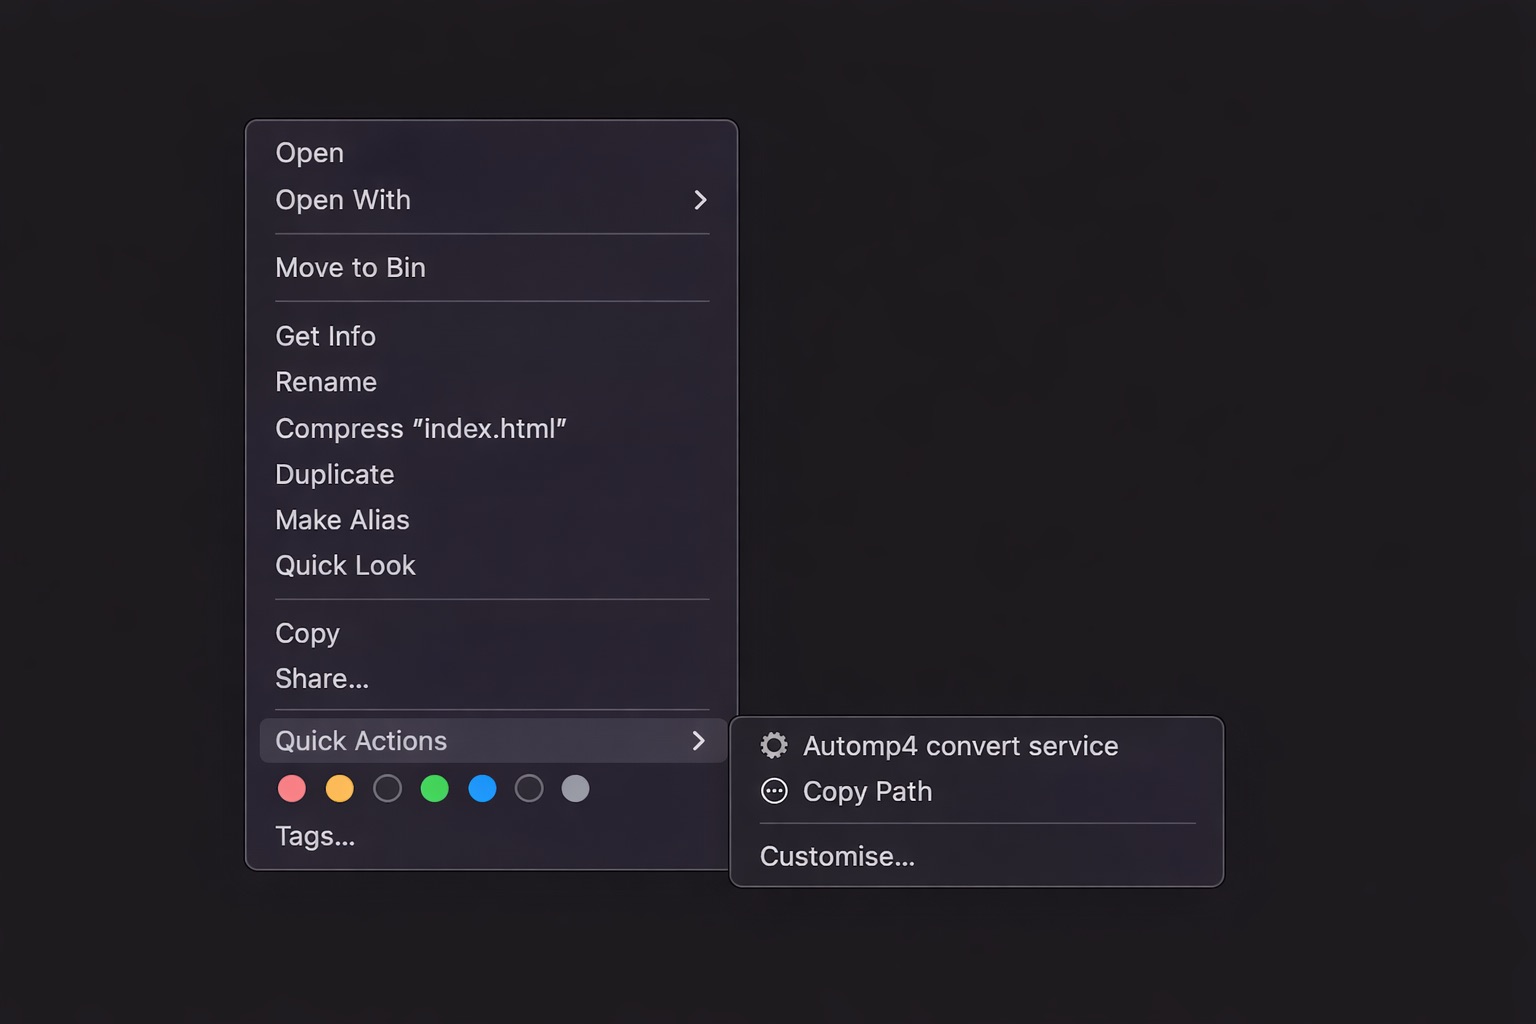Duplicate the selected file
This screenshot has height=1024, width=1536.
tap(334, 474)
